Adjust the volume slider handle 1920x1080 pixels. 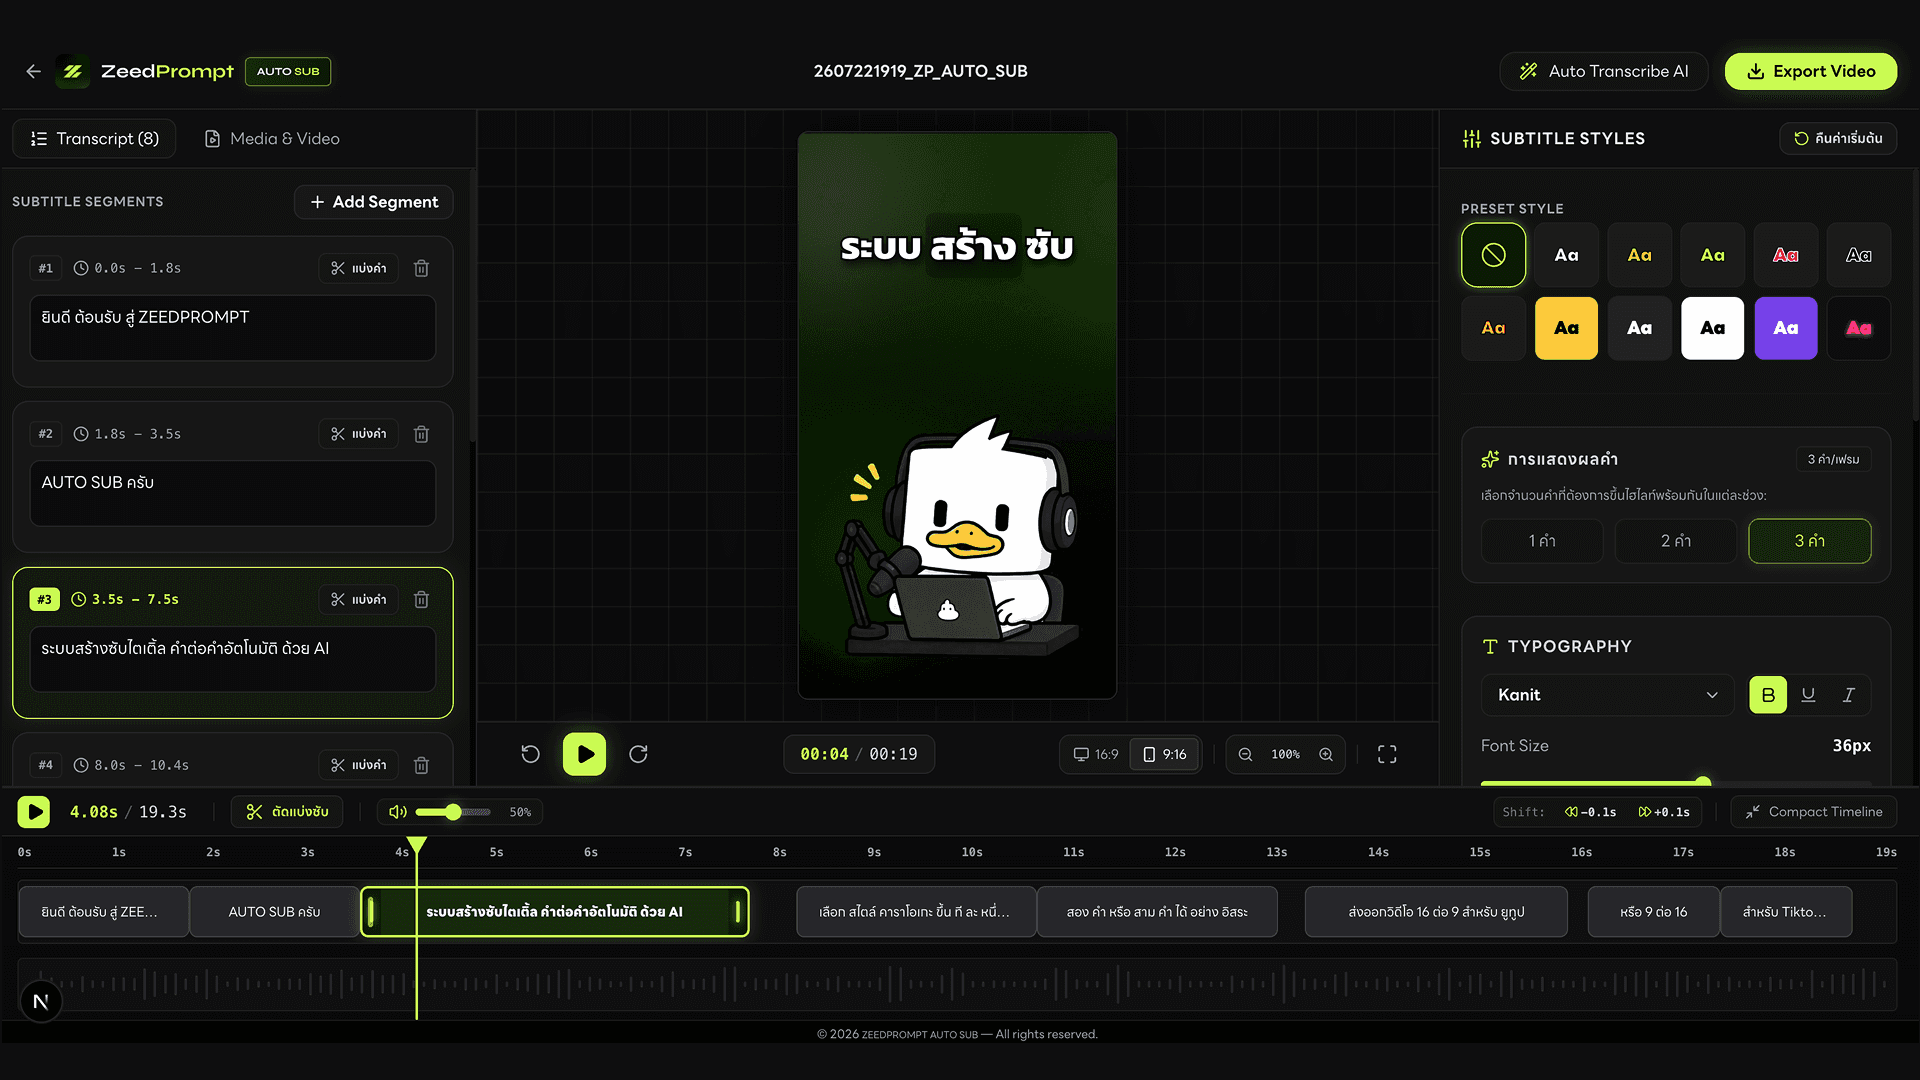[453, 812]
